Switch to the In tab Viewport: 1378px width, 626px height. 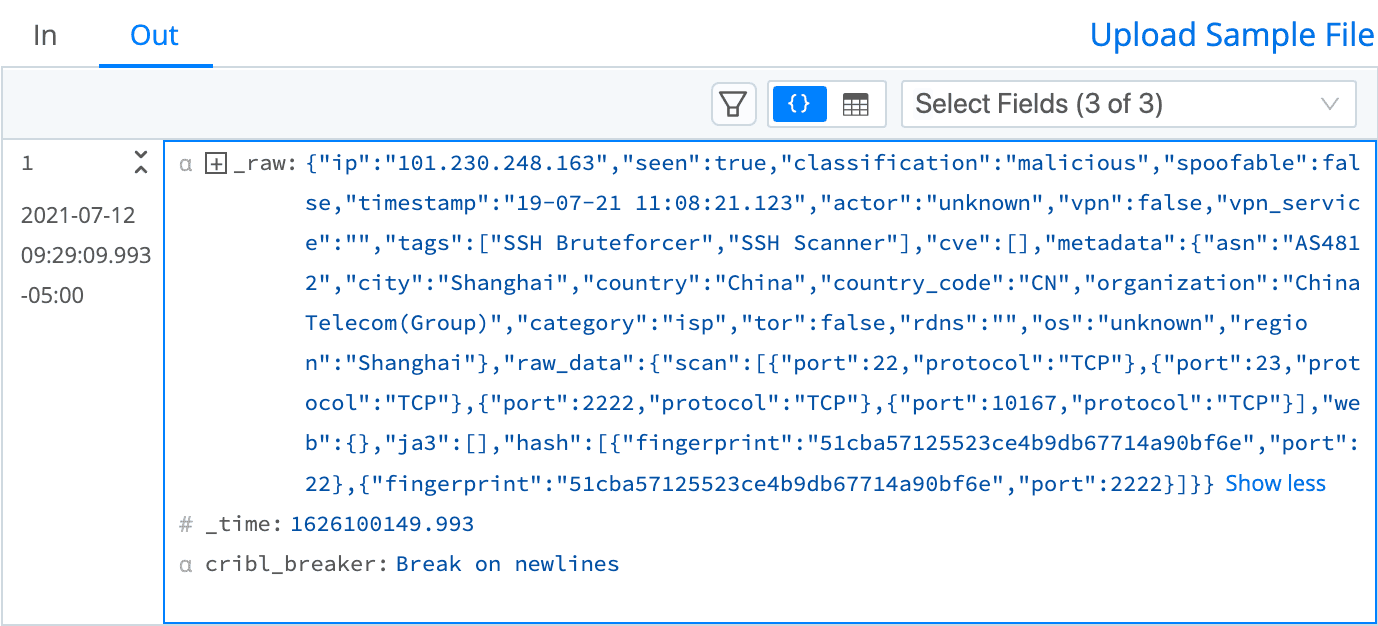click(45, 36)
